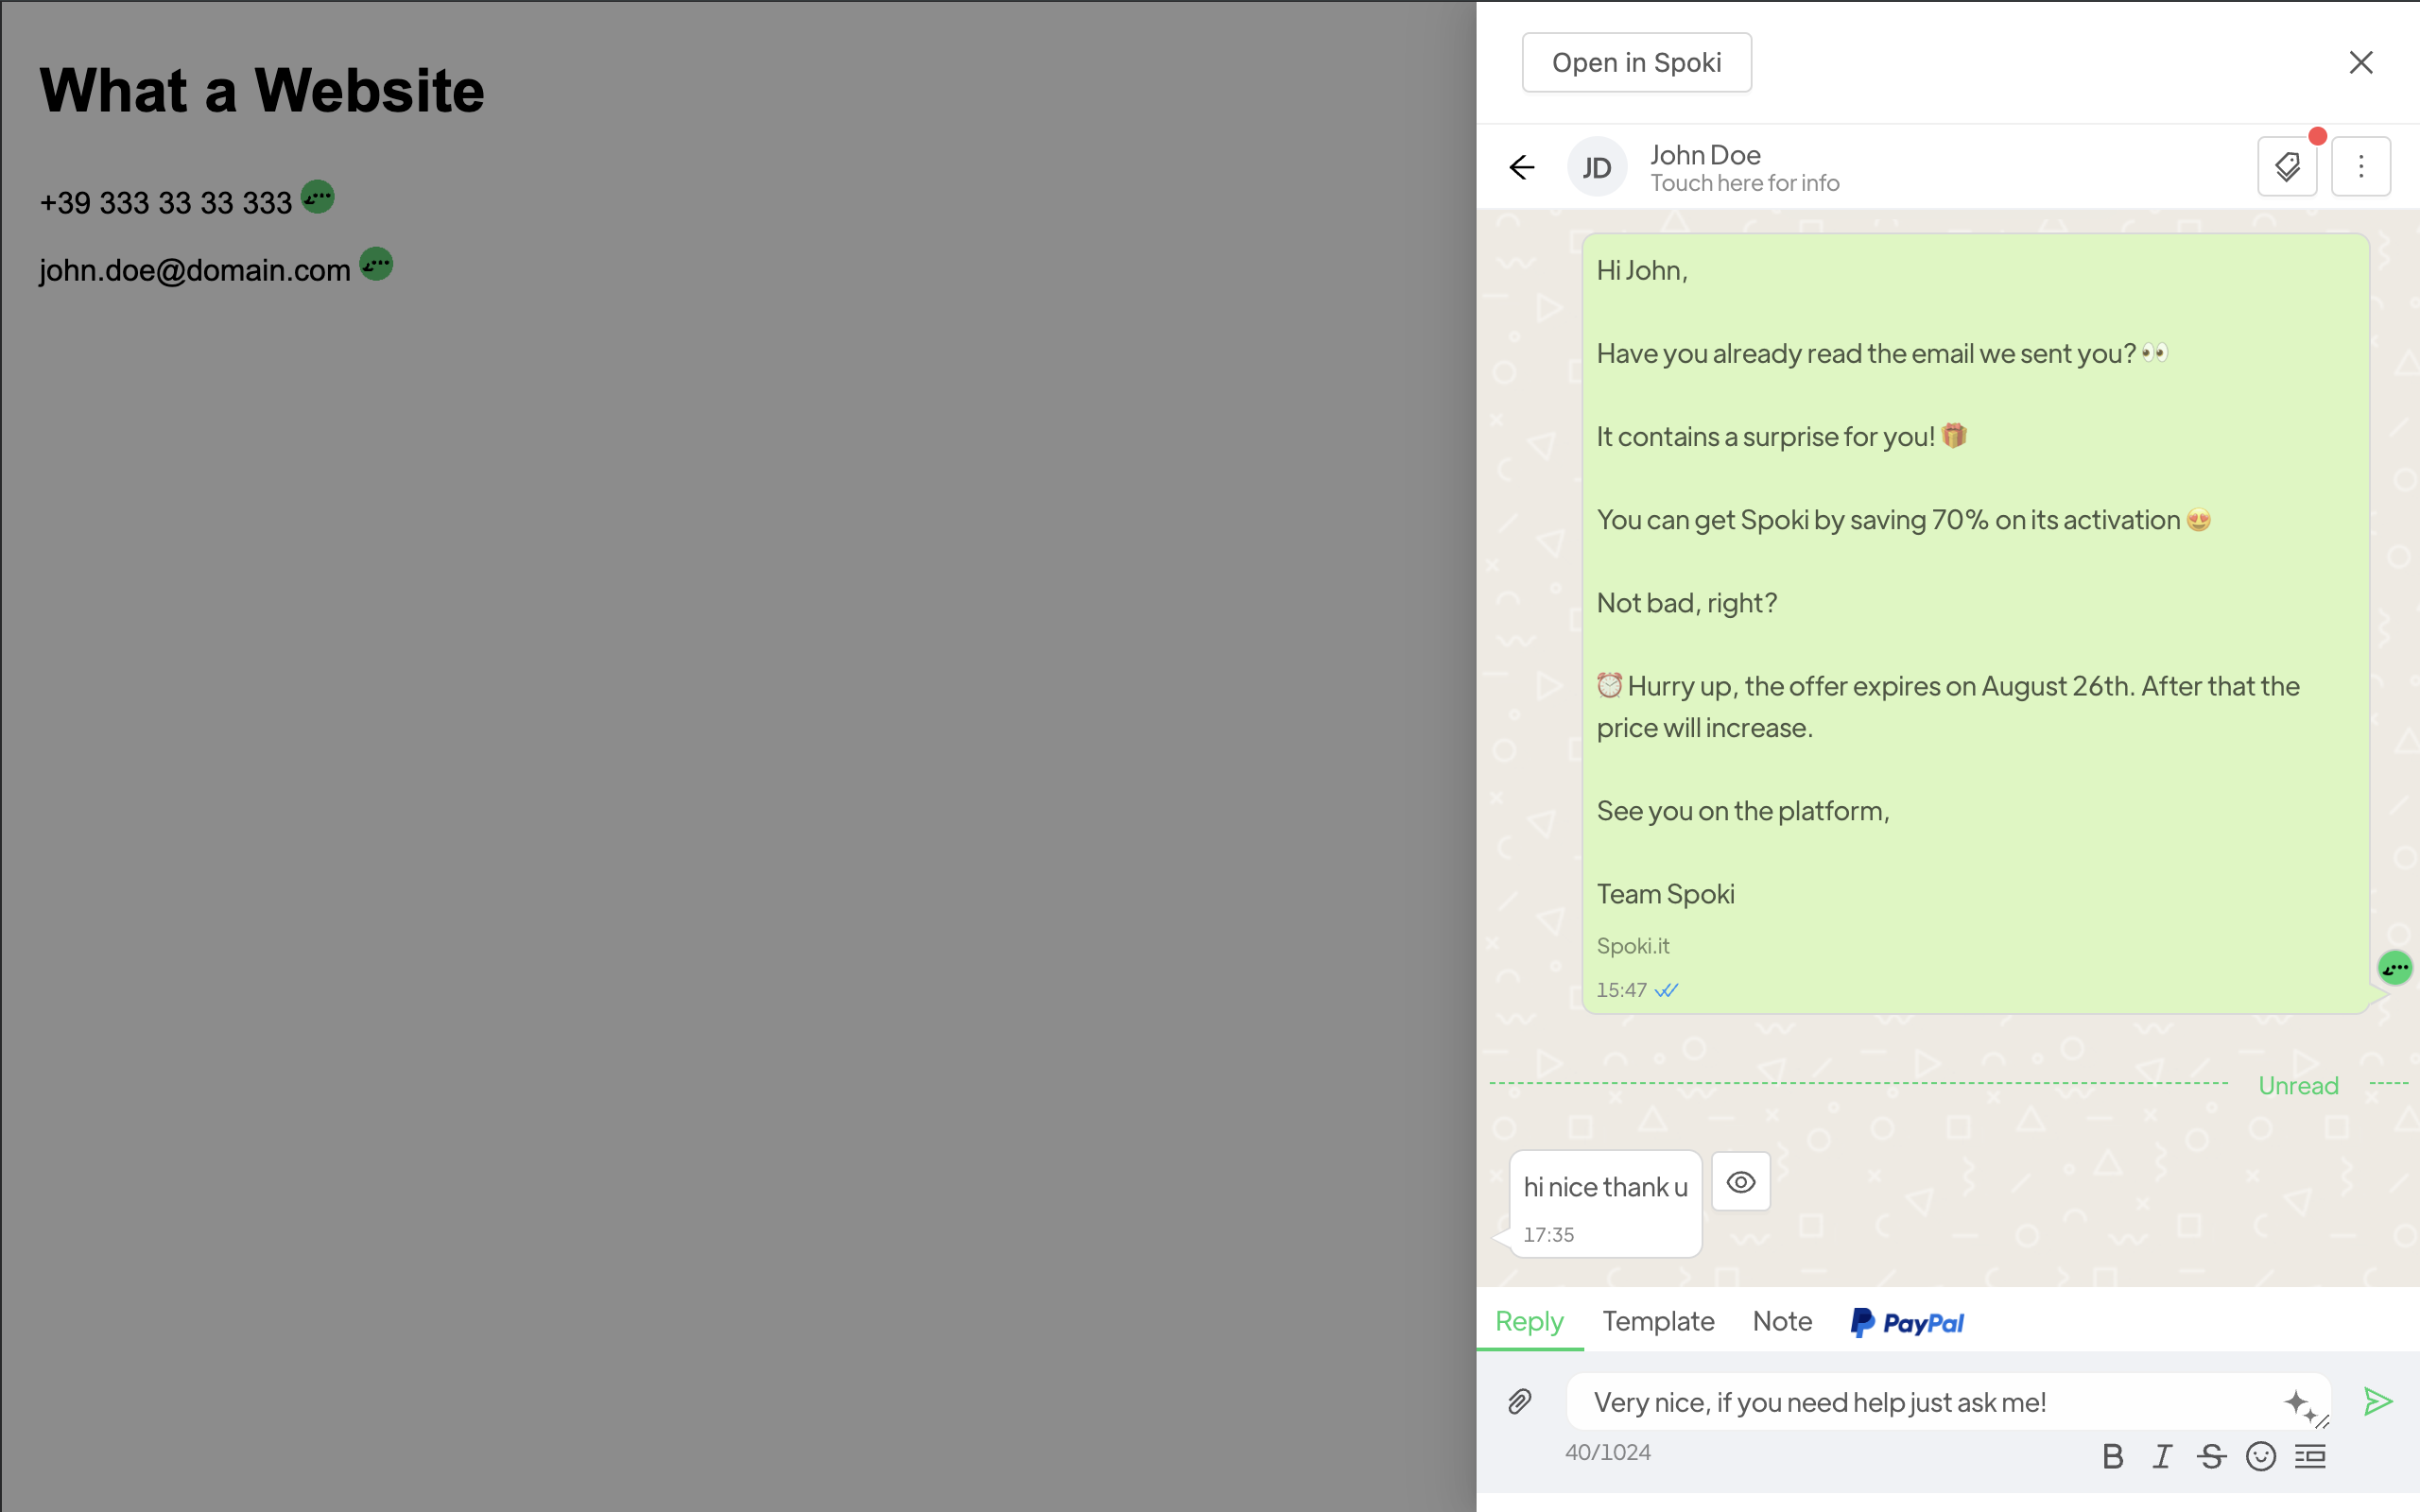Click the paperclip attachment icon
The height and width of the screenshot is (1512, 2420).
[x=1519, y=1402]
